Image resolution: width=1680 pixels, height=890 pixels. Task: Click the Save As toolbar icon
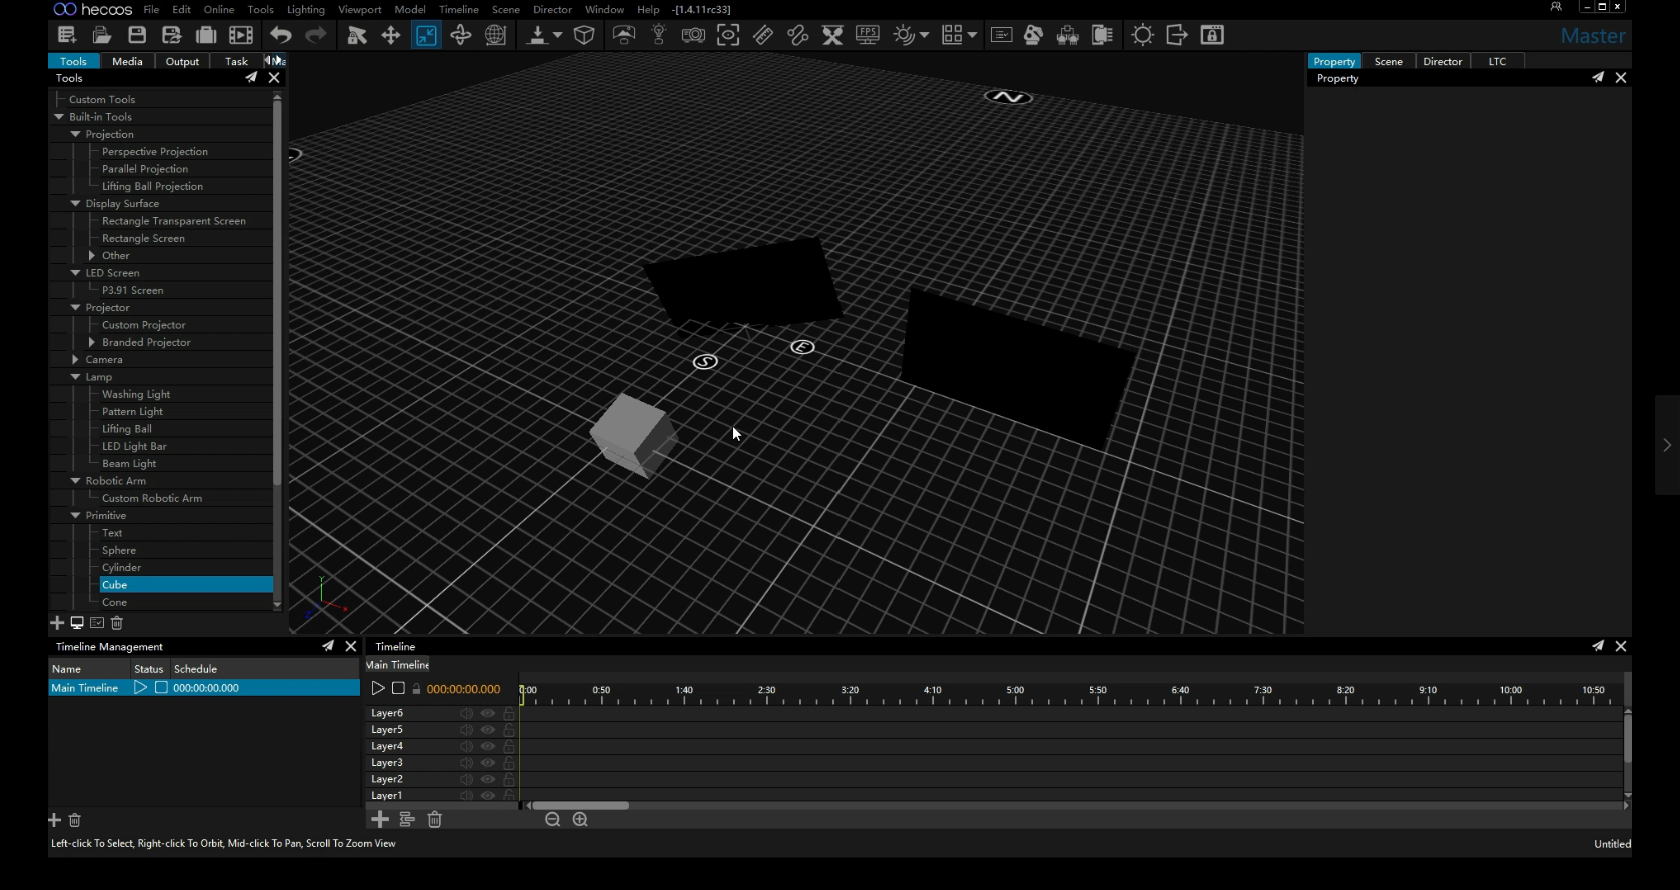click(172, 35)
